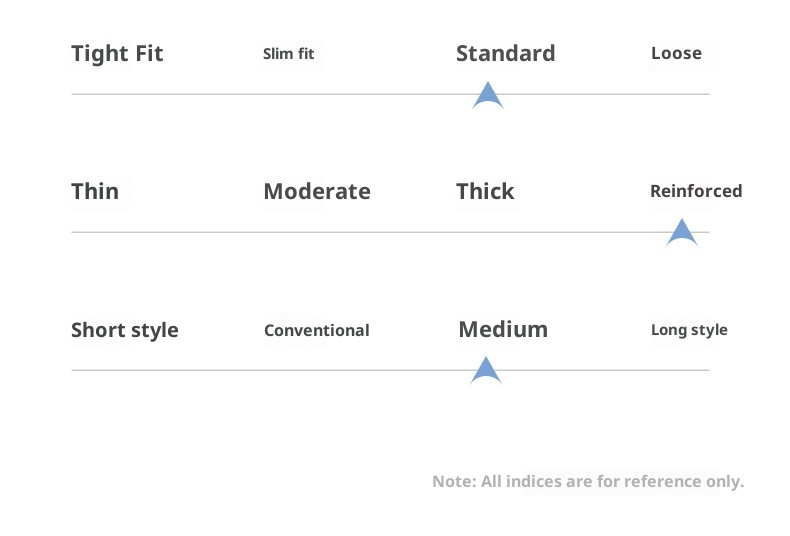Viewport: 790px width, 536px height.
Task: Select the Conventional length label
Action: tap(317, 330)
